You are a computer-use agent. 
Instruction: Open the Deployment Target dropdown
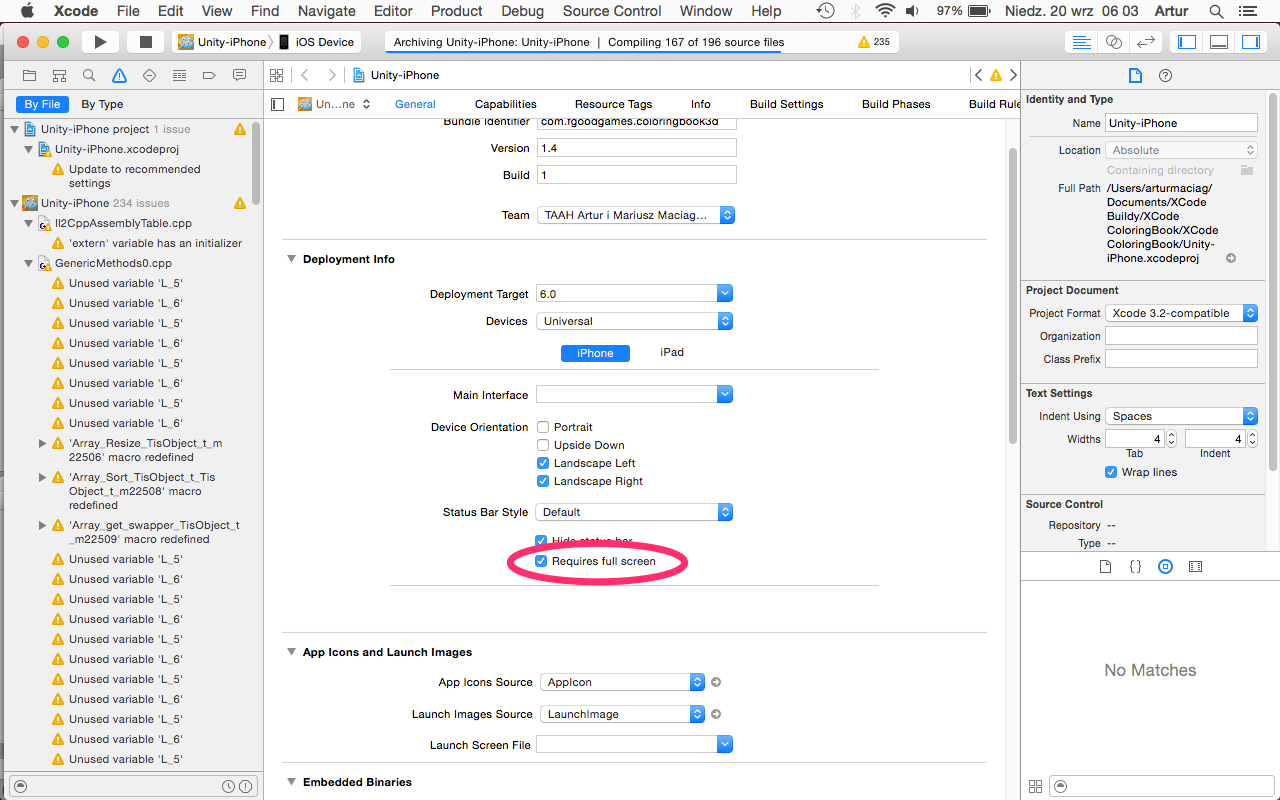click(725, 294)
